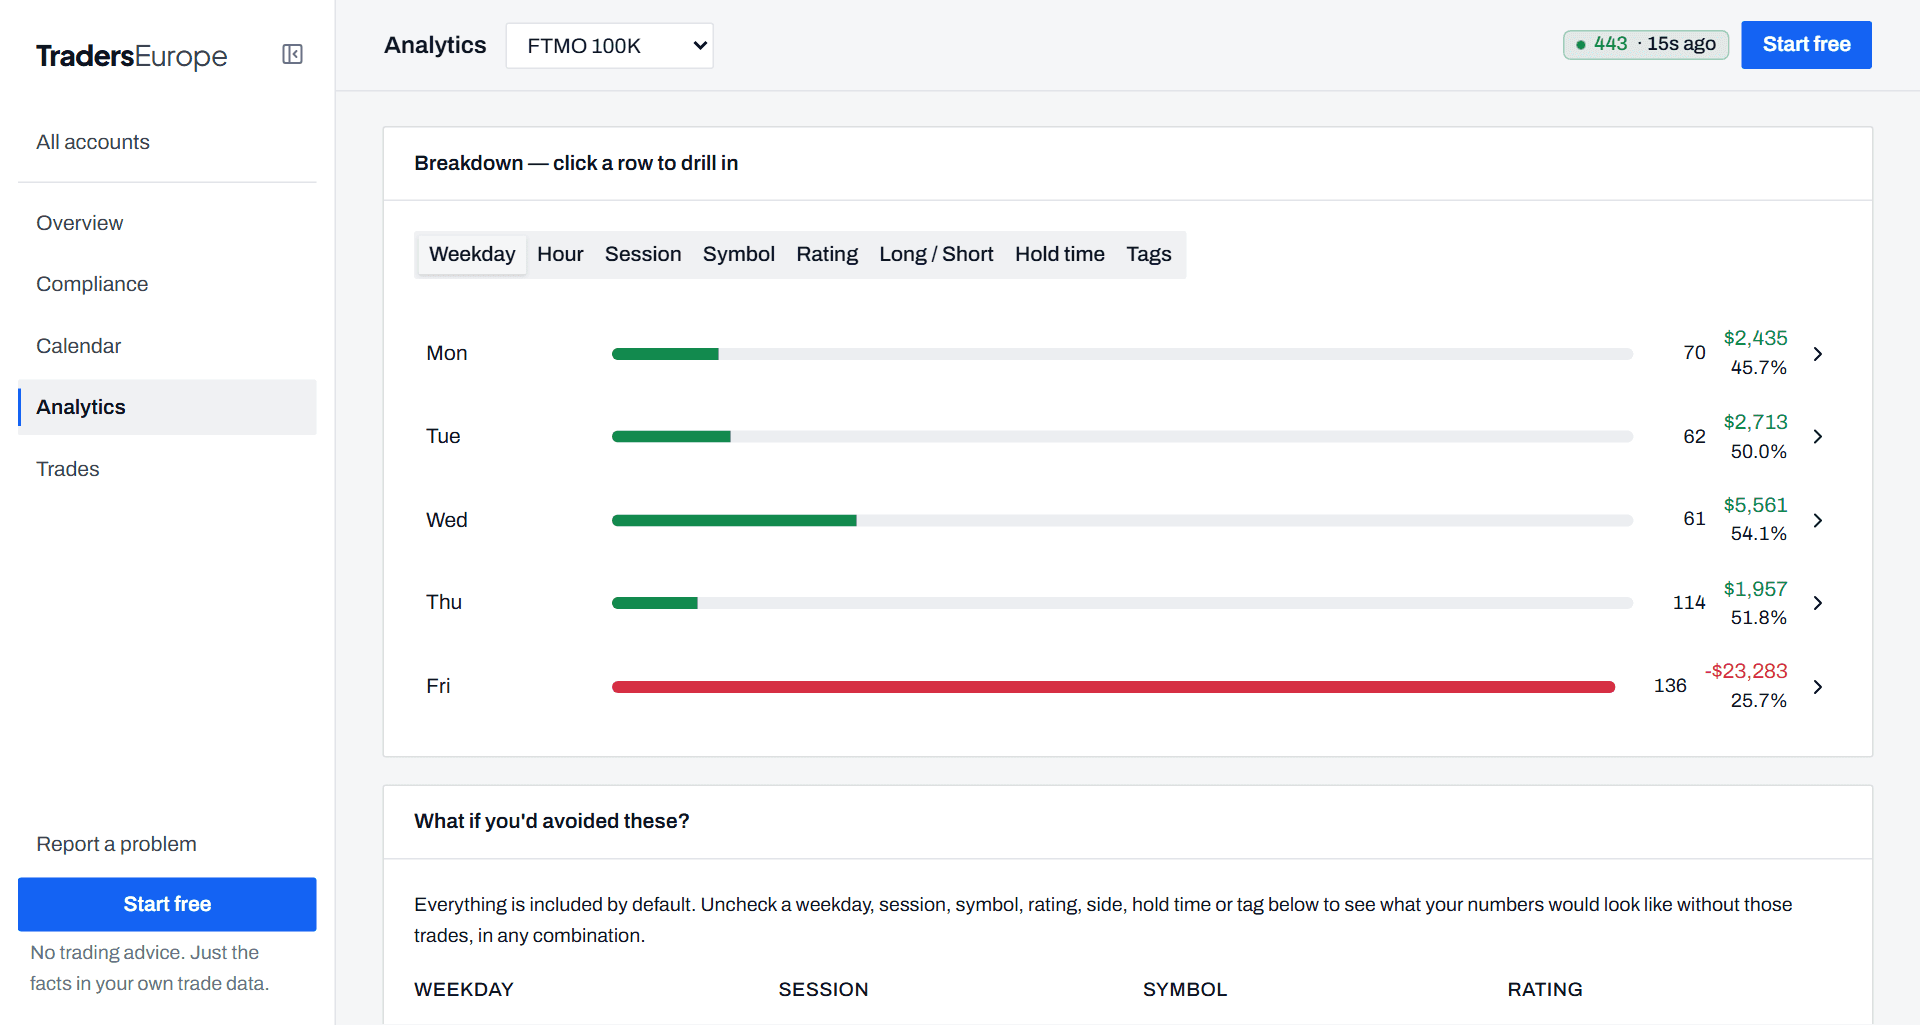Click the Mon green profit bar

665,354
